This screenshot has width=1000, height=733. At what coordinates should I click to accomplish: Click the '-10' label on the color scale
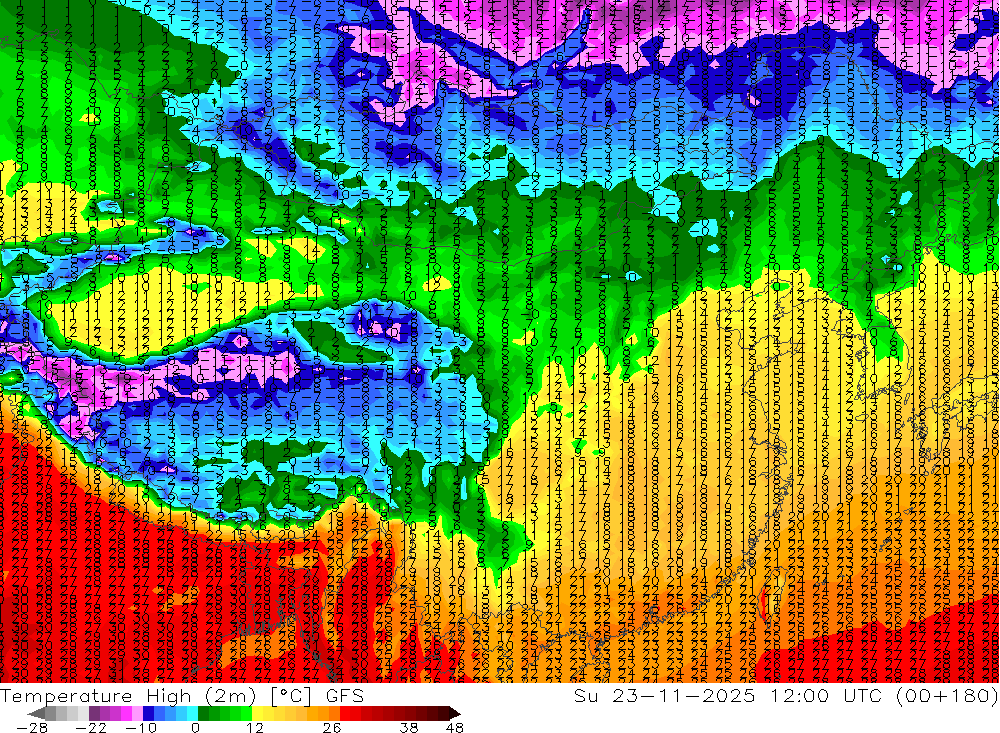[142, 728]
